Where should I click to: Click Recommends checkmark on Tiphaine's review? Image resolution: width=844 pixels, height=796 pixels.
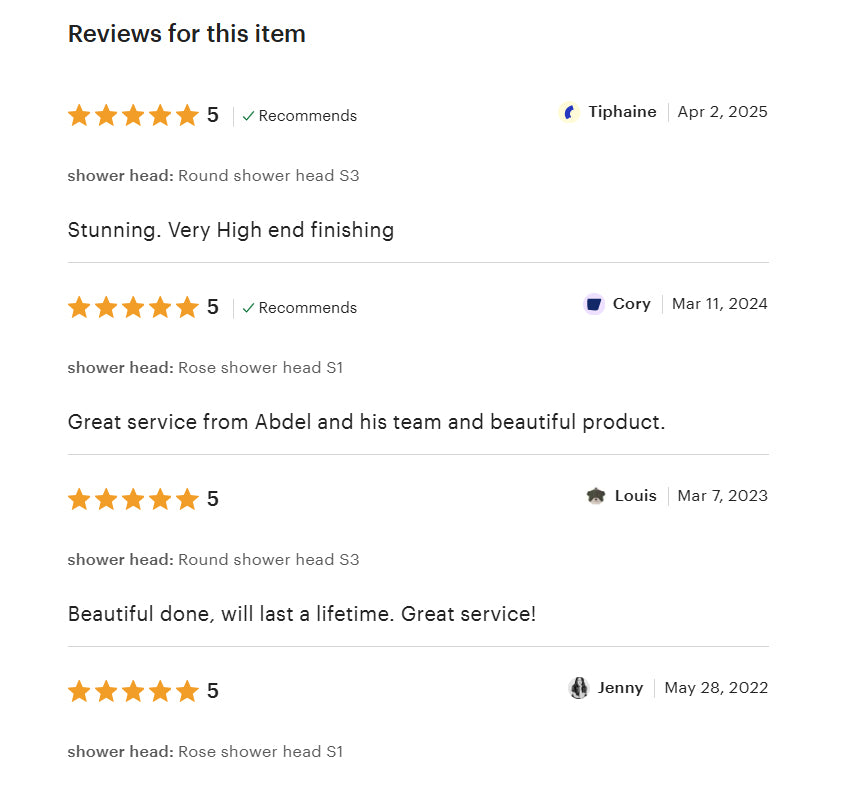click(x=249, y=116)
